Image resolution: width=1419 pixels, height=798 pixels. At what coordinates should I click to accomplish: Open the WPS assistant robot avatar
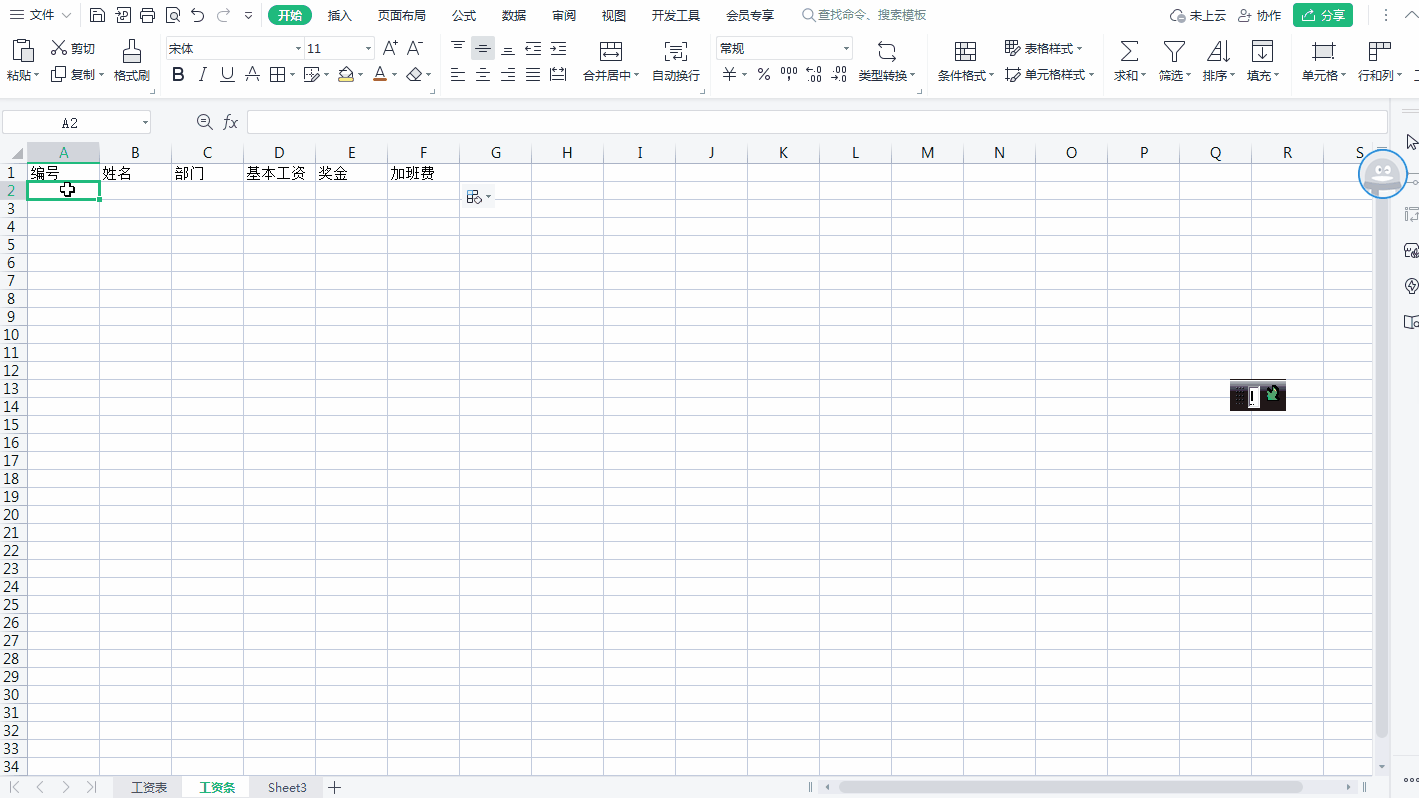[1383, 174]
